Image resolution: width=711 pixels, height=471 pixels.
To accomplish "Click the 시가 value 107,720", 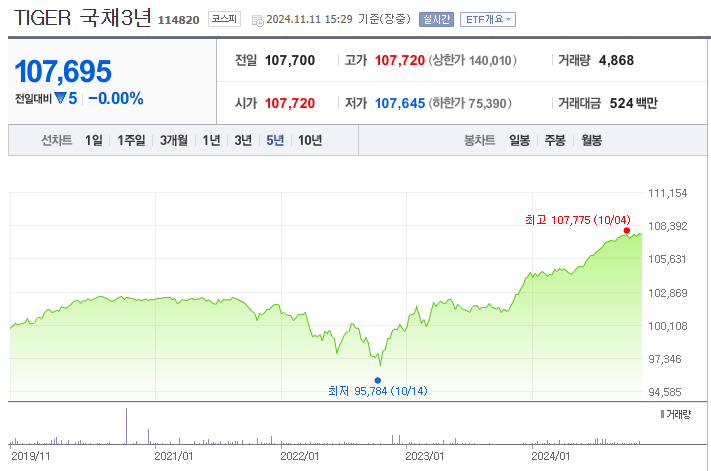I will click(x=290, y=103).
